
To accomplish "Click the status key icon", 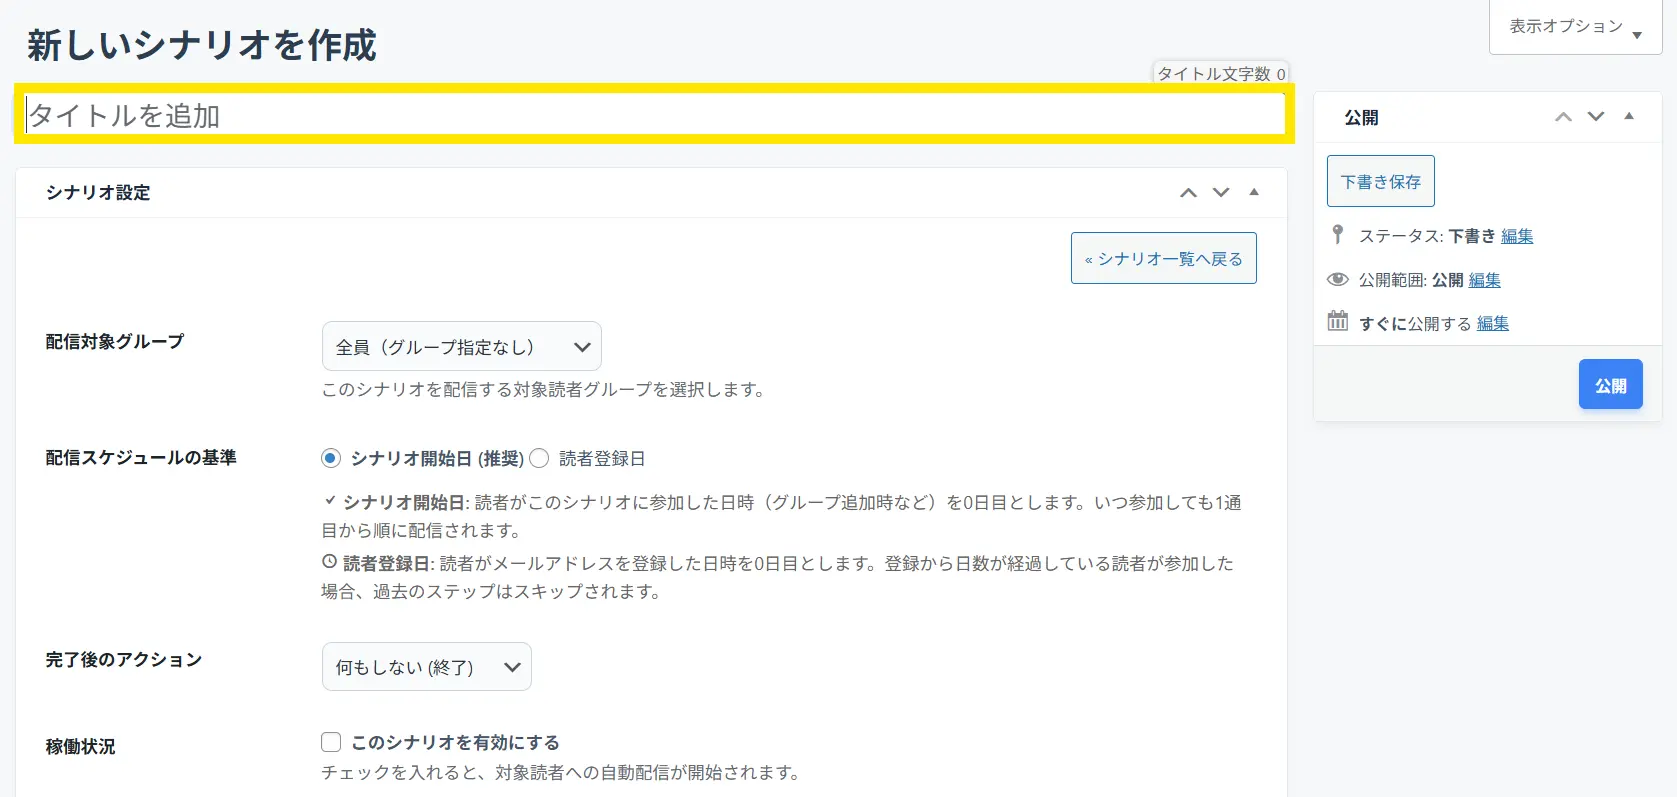I will pyautogui.click(x=1337, y=235).
